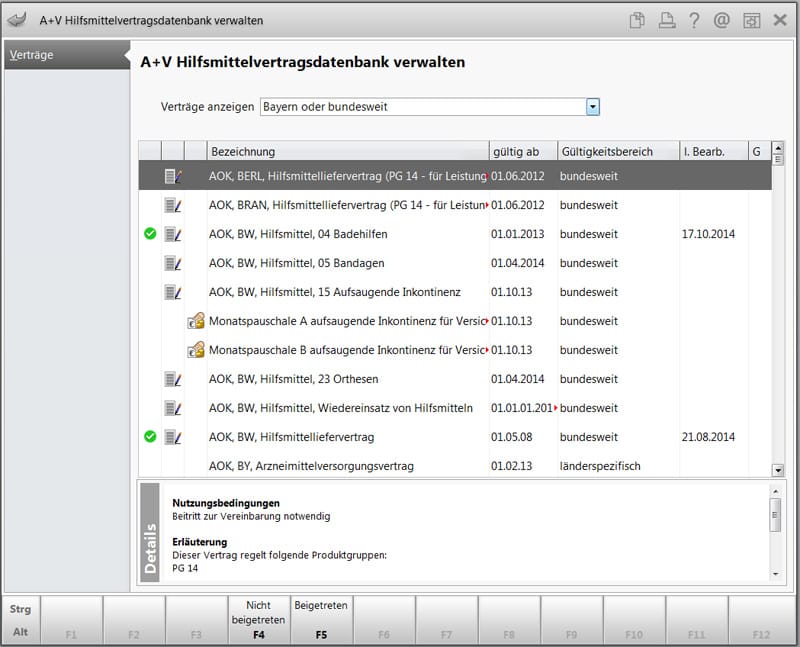The width and height of the screenshot is (800, 647).
Task: Open the Verträge anzeigen dropdown arrow
Action: [x=592, y=107]
